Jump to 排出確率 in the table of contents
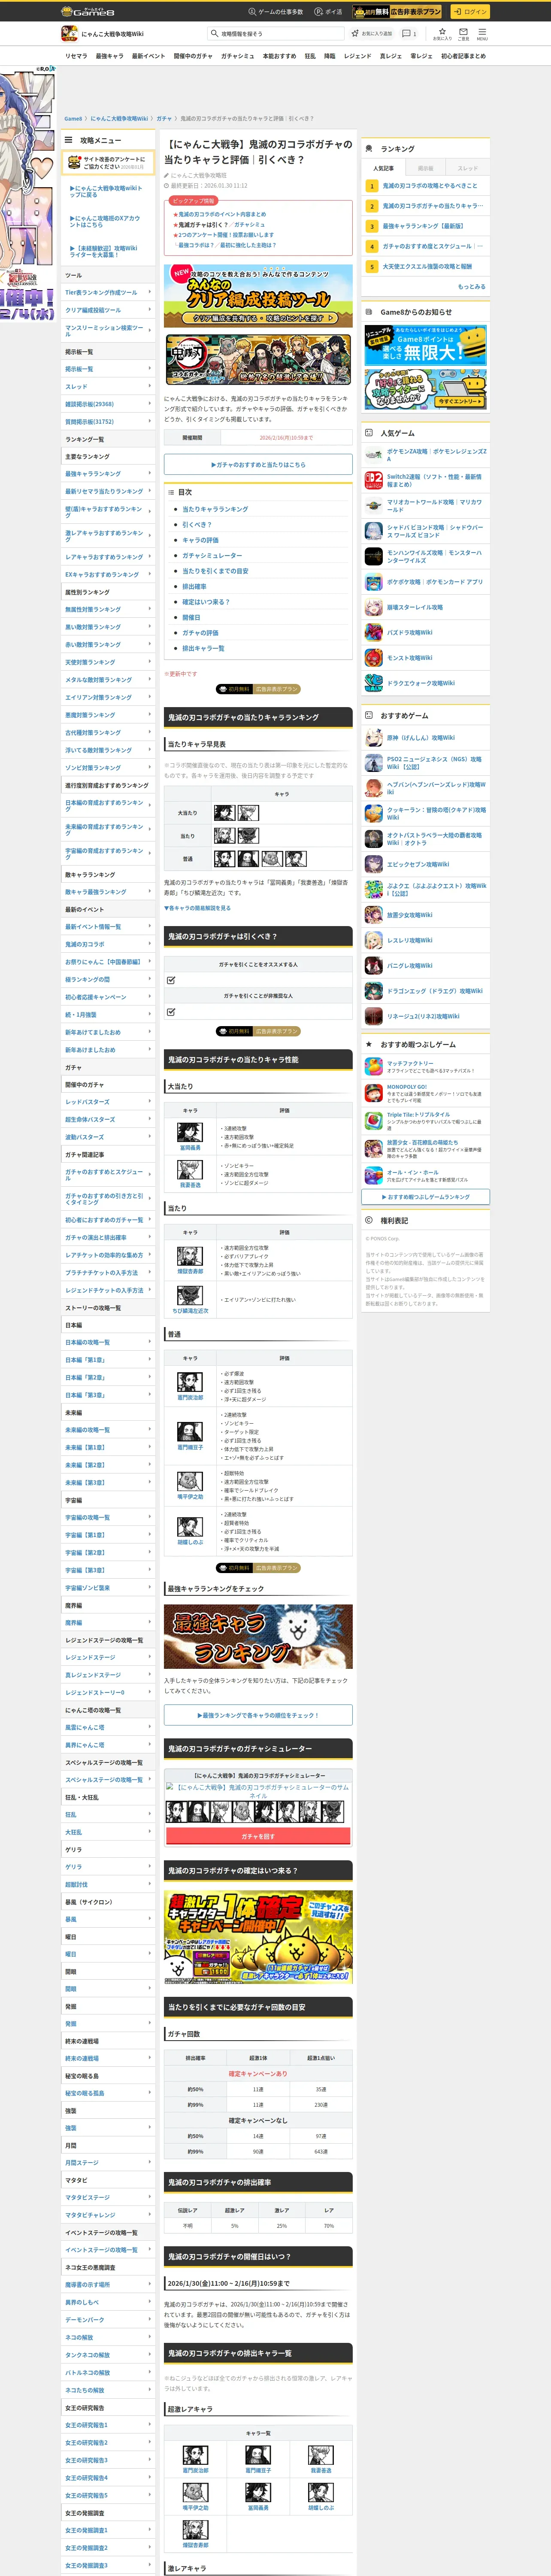 click(194, 587)
